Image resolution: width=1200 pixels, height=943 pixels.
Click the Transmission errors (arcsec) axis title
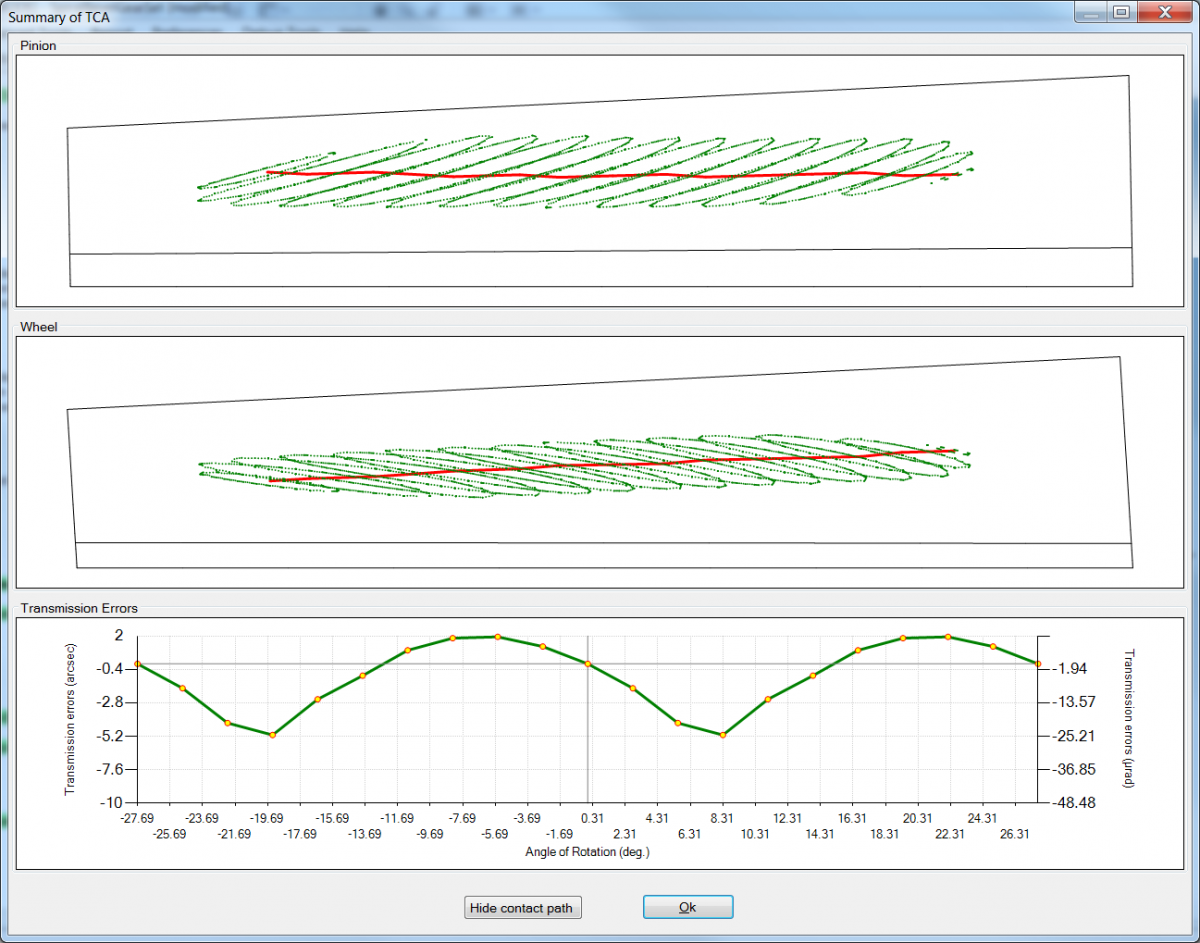coord(71,719)
